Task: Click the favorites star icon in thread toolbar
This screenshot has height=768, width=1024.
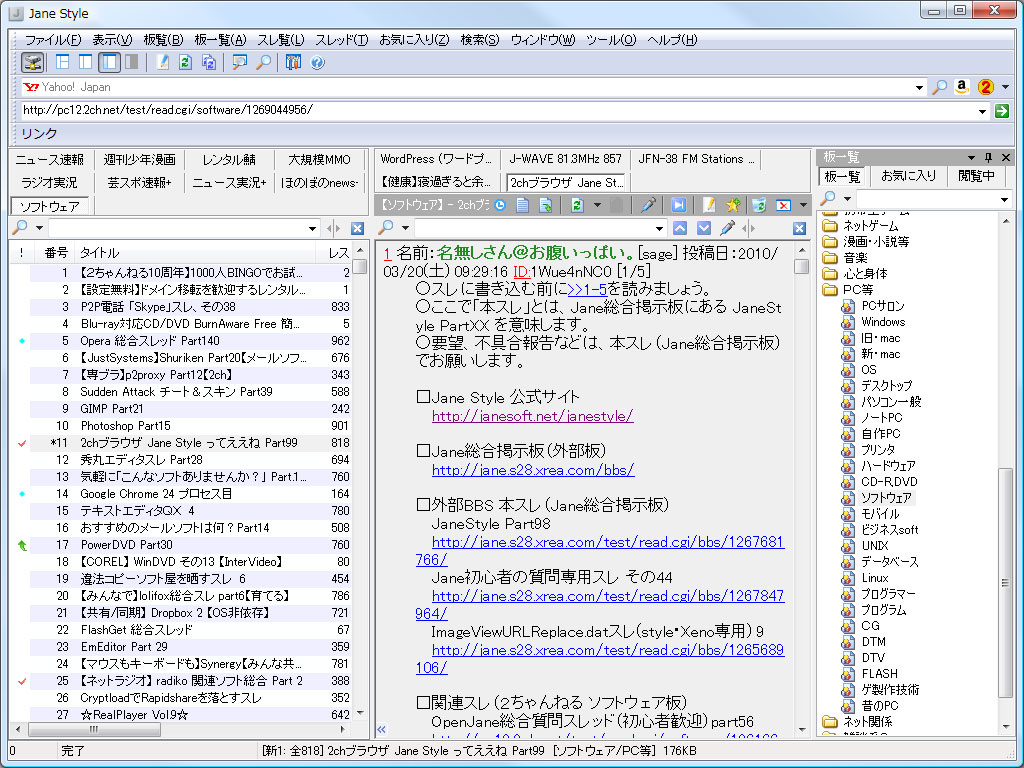Action: click(x=733, y=205)
